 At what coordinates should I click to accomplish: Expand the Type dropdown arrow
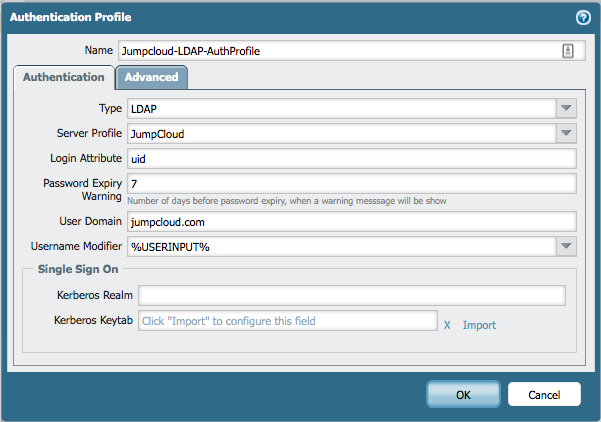coord(566,109)
